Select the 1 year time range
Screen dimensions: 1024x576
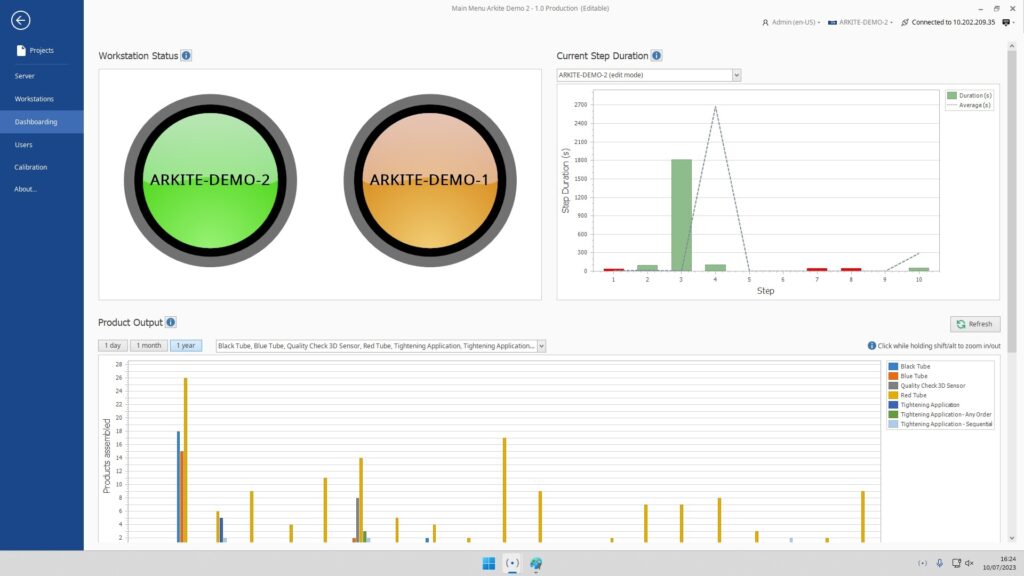click(x=185, y=346)
